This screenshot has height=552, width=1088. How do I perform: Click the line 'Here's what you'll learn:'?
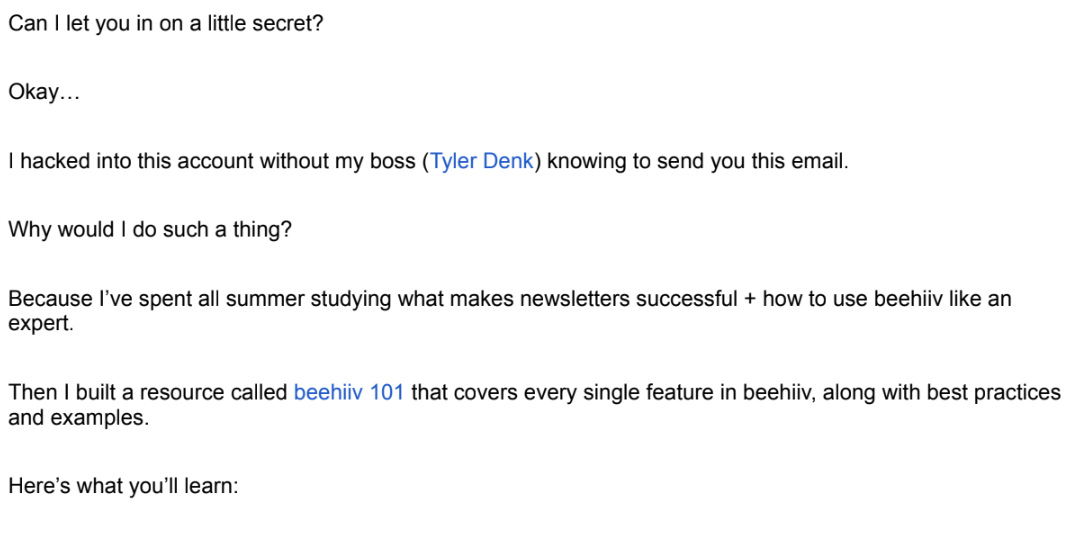click(x=123, y=485)
